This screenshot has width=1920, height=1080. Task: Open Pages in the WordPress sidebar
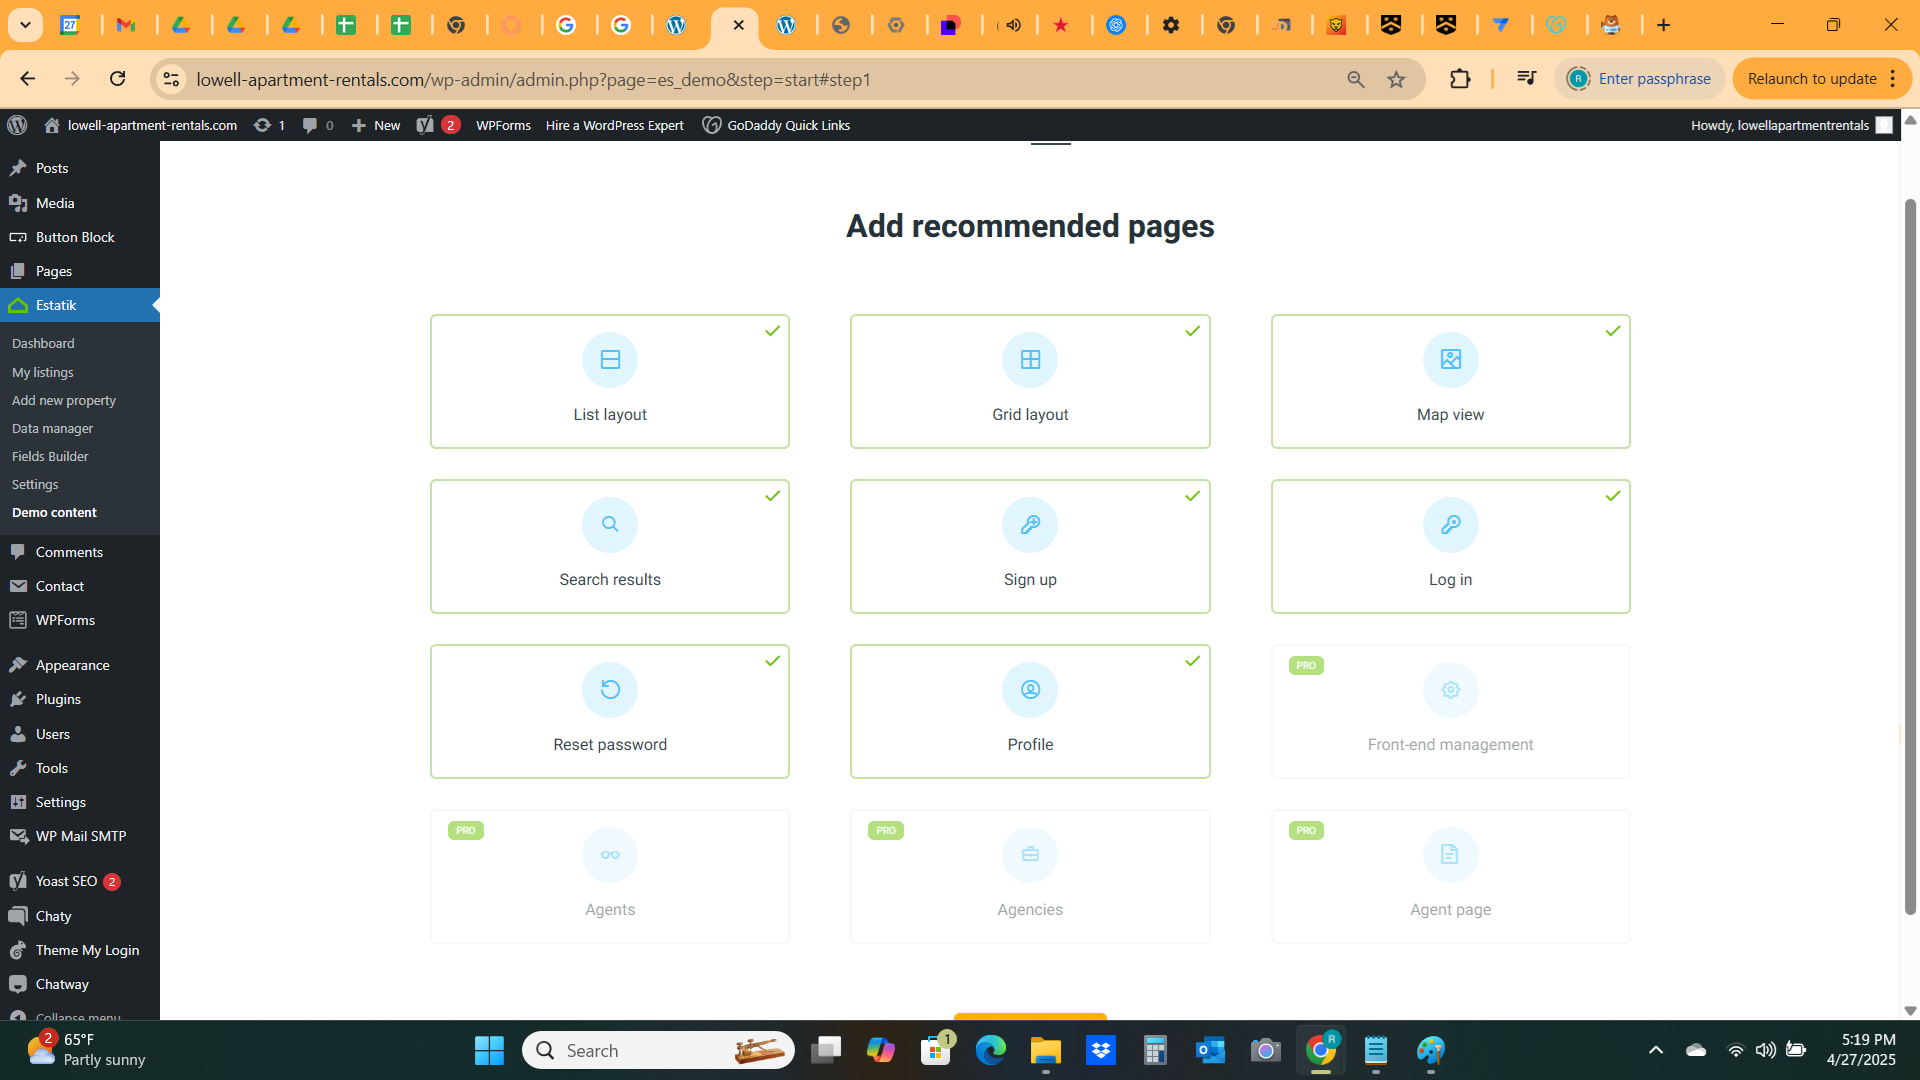[80, 271]
